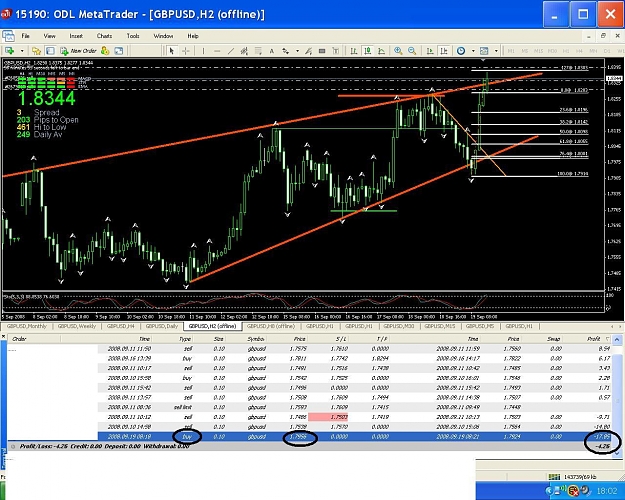Close the terminal panel with X
Image resolution: width=625 pixels, height=500 pixels.
click(4, 337)
